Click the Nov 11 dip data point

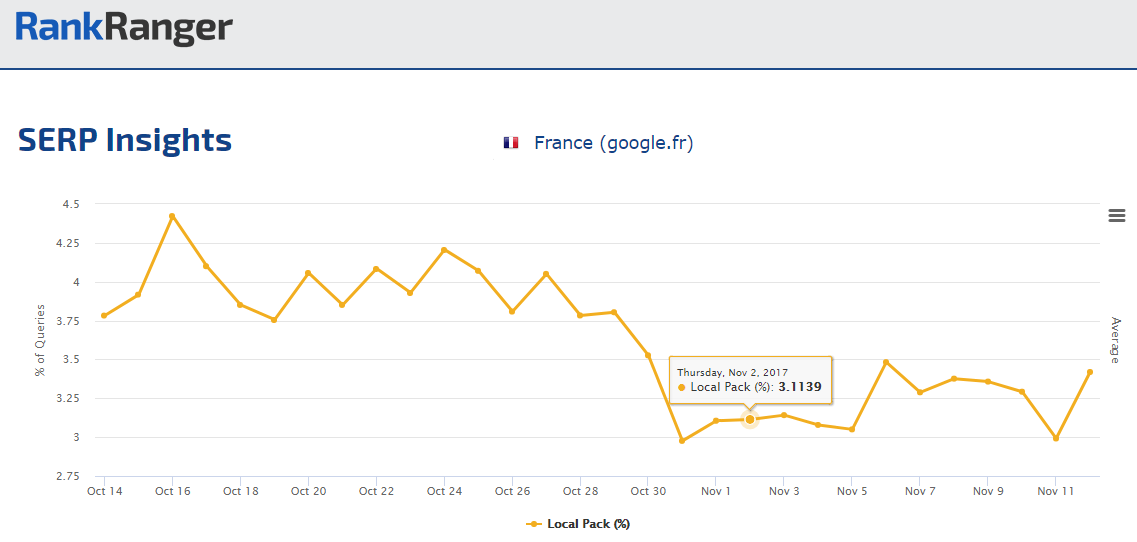[1055, 438]
